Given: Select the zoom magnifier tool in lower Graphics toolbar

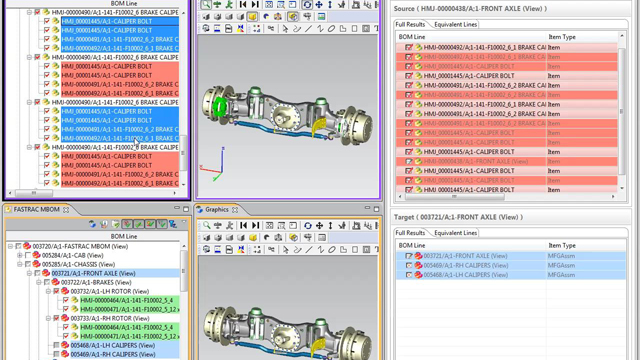Looking at the screenshot, I should 207,225.
